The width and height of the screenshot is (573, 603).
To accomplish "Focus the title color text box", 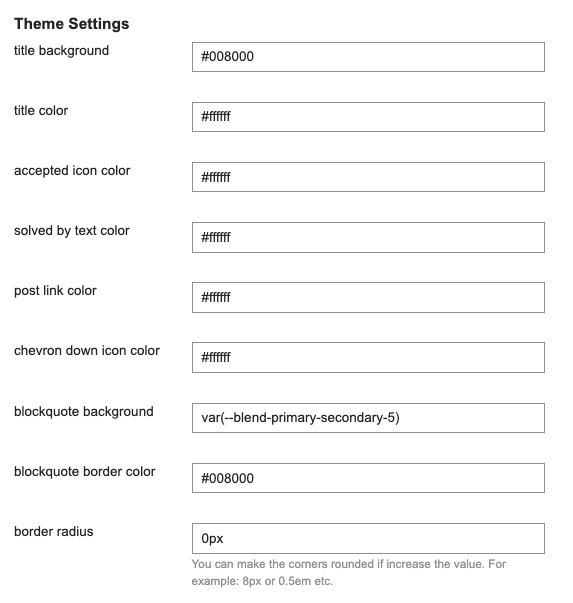I will tap(368, 117).
